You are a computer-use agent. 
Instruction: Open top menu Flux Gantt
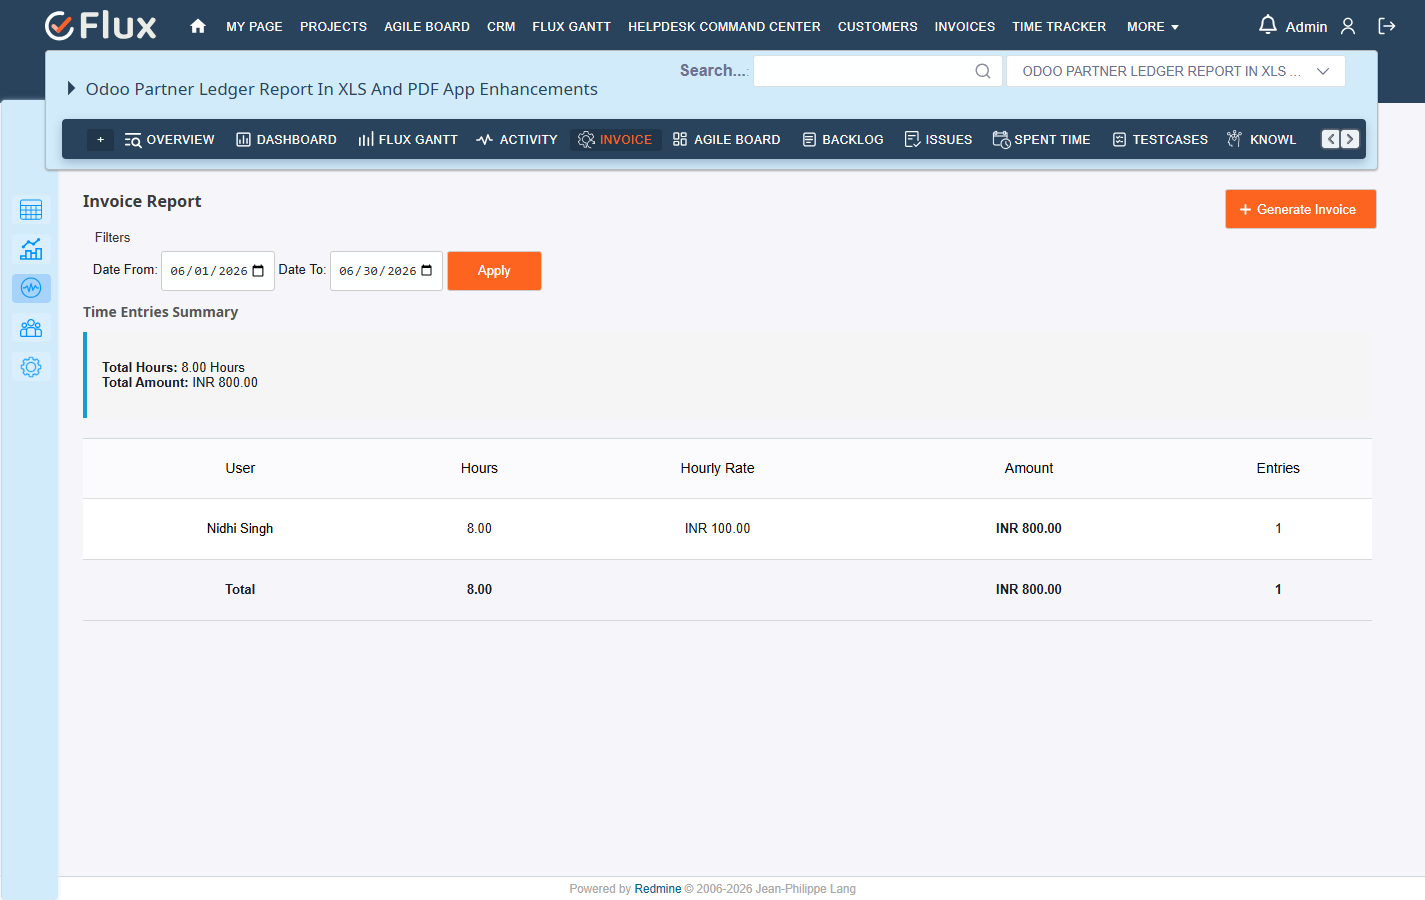click(x=571, y=27)
